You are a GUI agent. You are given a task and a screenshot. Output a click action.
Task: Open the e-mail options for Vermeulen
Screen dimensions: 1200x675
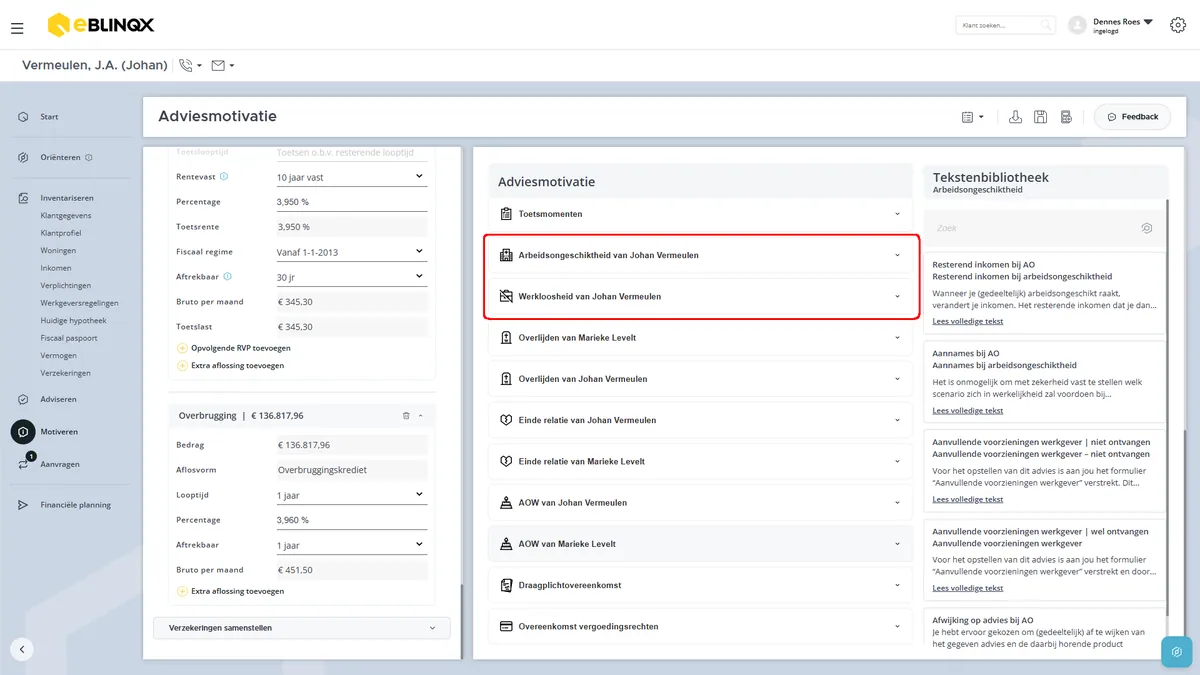pos(223,65)
